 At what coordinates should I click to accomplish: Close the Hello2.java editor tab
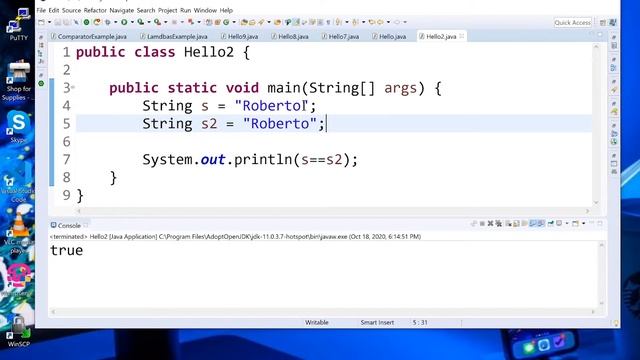[x=462, y=36]
